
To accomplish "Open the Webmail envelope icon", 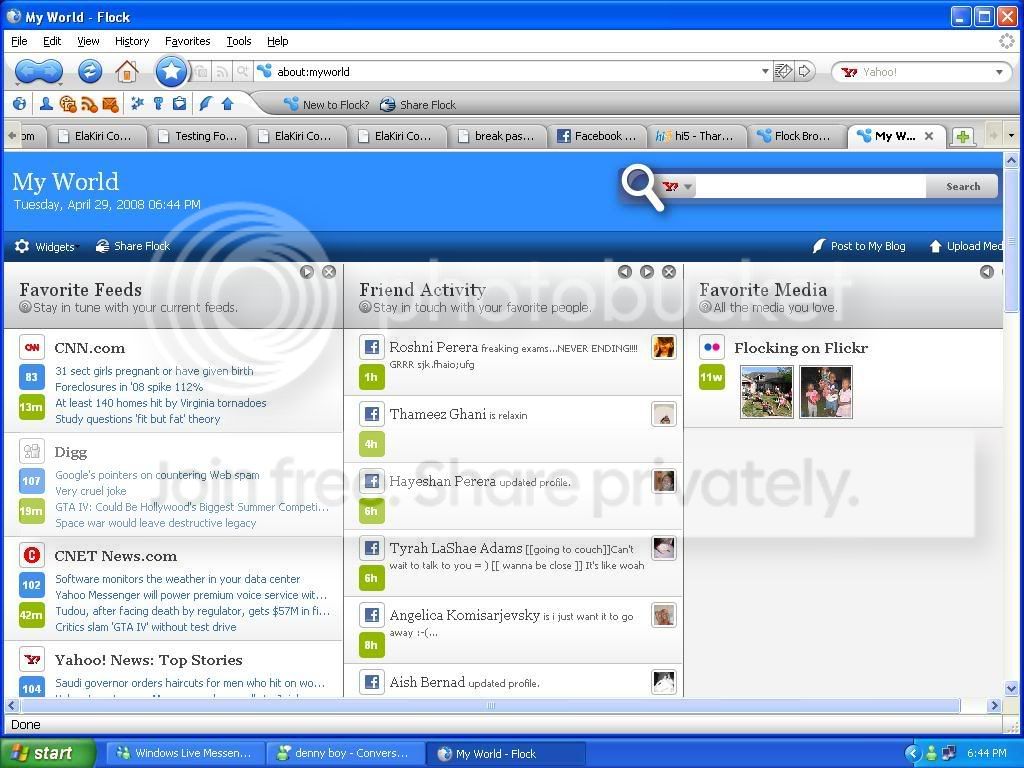I will click(x=110, y=104).
